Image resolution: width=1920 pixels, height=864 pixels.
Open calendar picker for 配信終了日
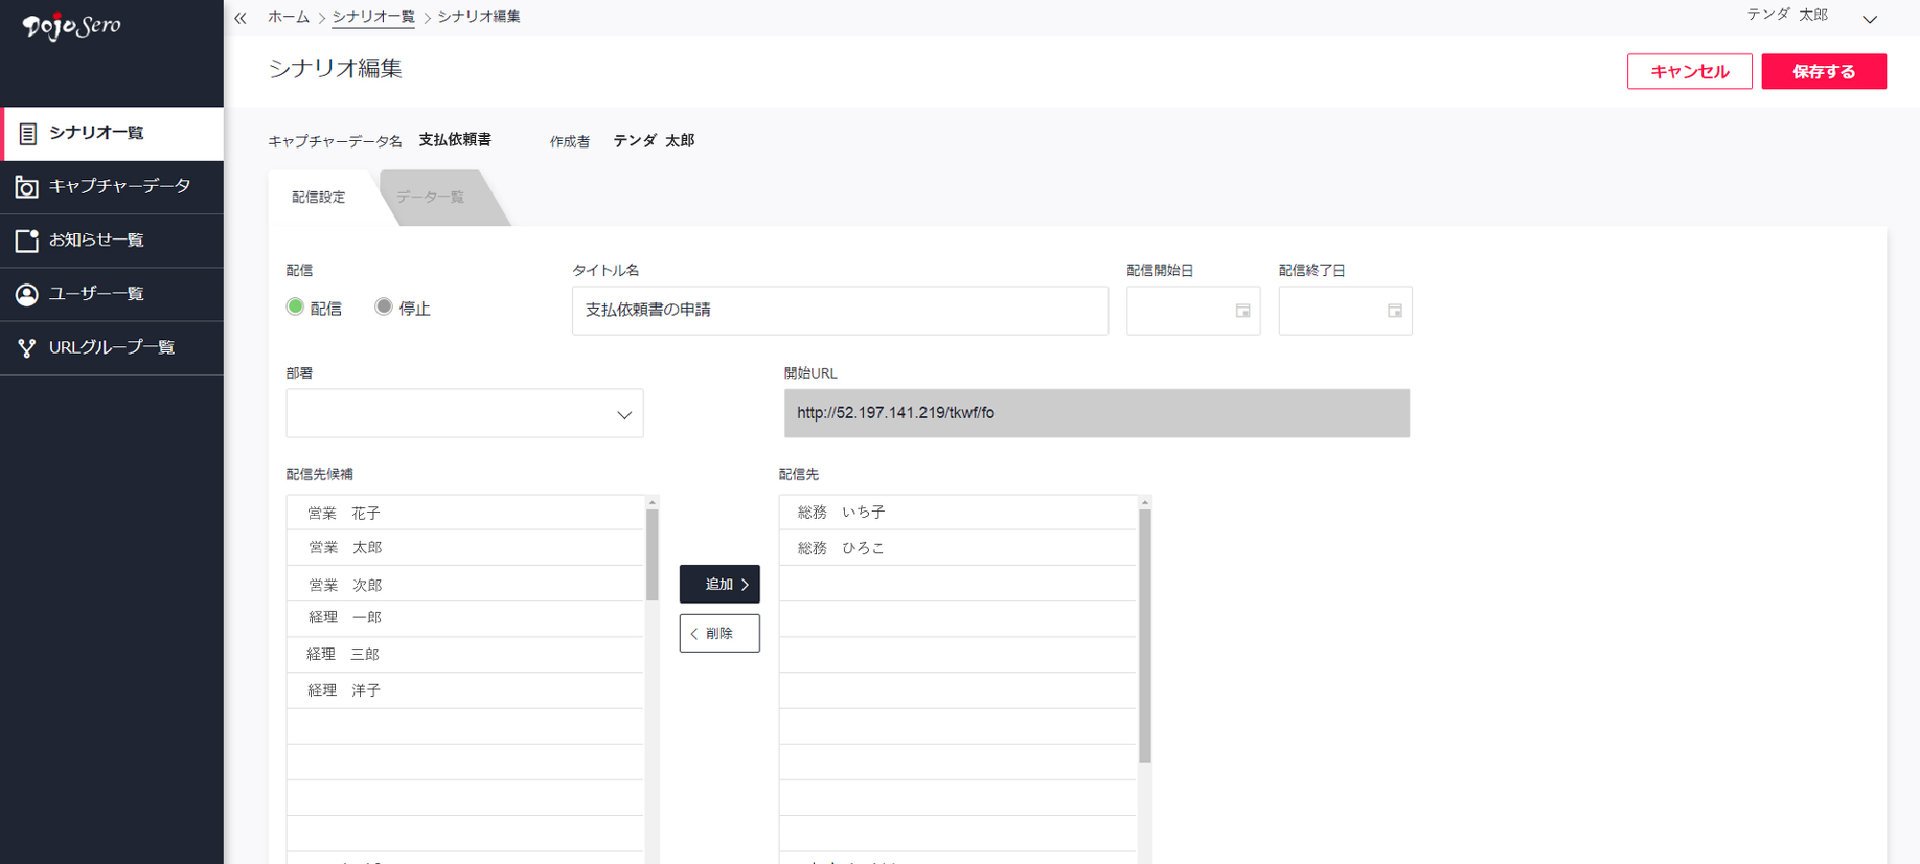coord(1395,311)
